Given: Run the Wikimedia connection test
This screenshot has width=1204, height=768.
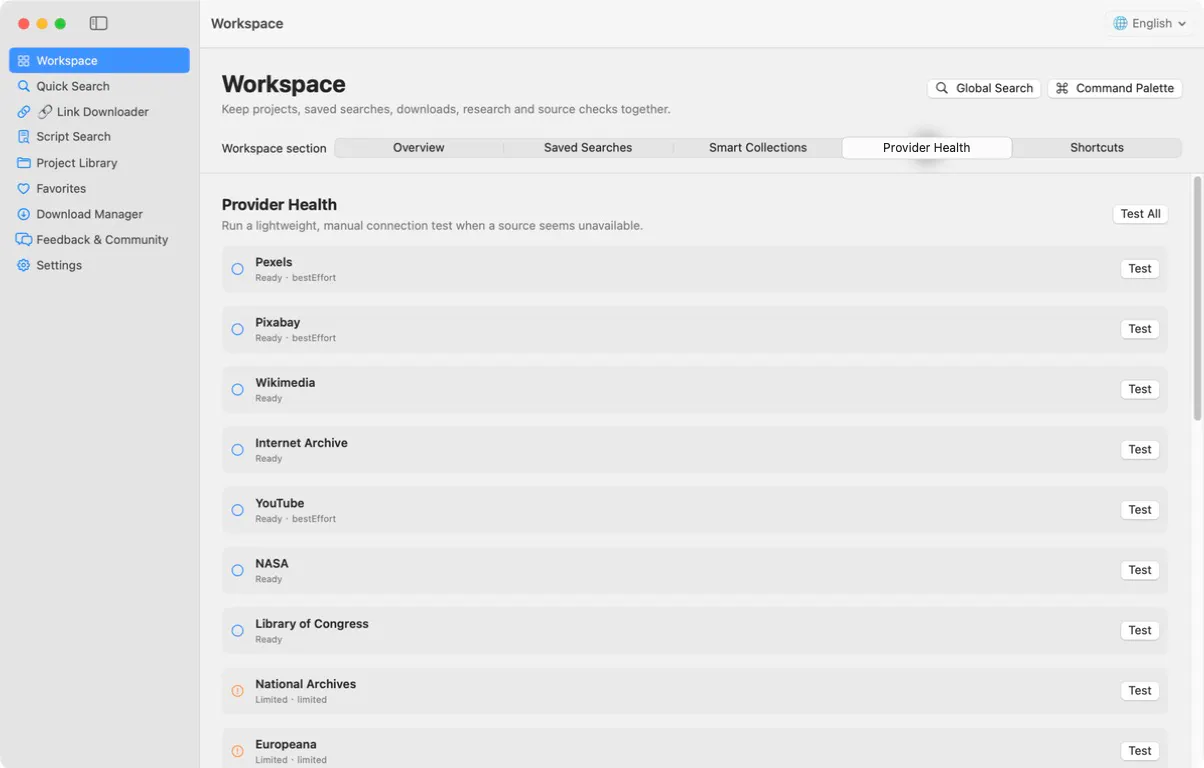Looking at the screenshot, I should (x=1140, y=390).
